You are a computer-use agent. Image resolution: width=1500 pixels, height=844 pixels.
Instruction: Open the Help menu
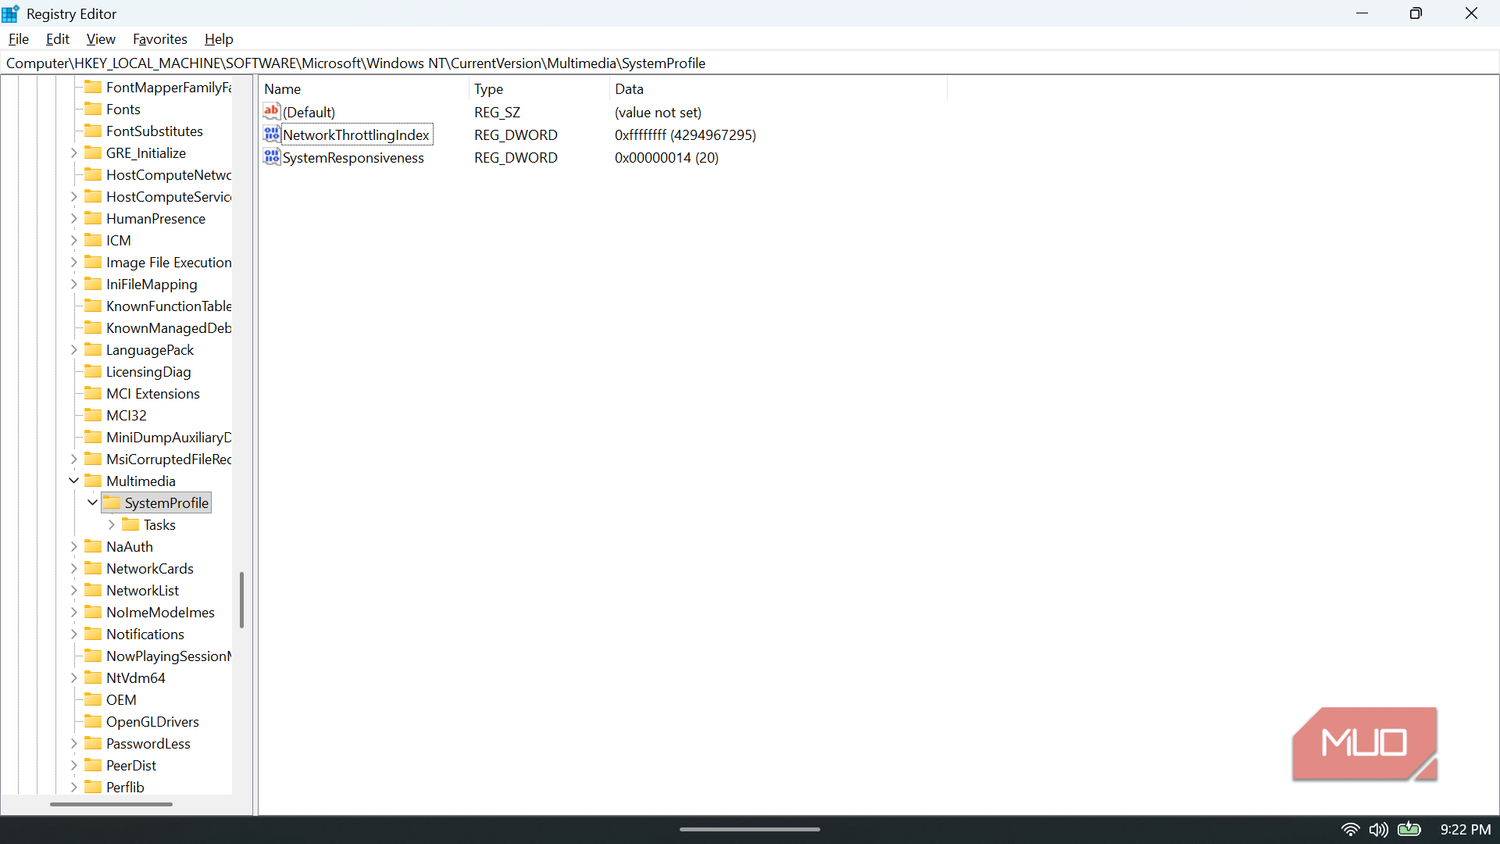[219, 39]
